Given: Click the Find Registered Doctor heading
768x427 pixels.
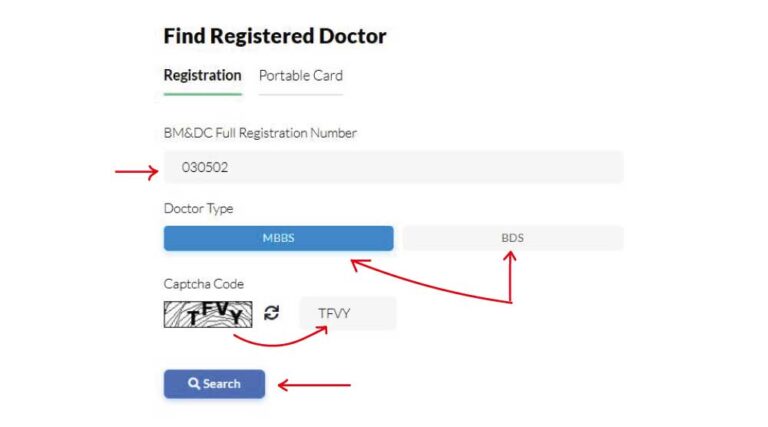Looking at the screenshot, I should [274, 37].
